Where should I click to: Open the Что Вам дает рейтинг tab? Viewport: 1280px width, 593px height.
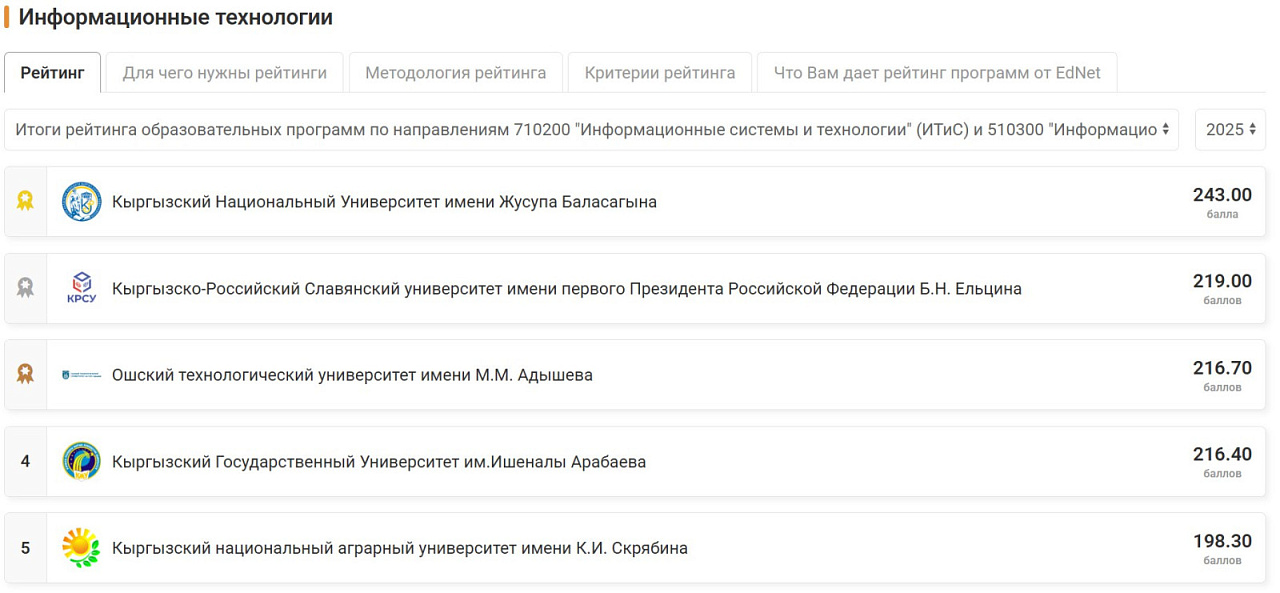937,73
